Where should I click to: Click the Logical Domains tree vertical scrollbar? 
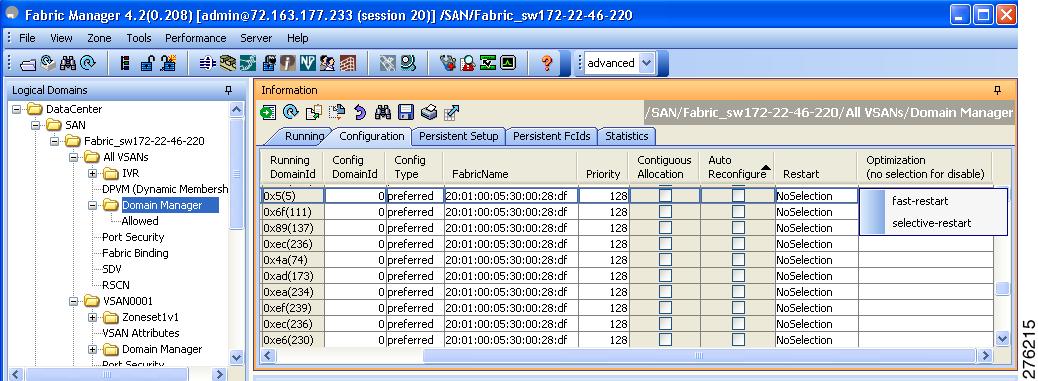coord(236,173)
